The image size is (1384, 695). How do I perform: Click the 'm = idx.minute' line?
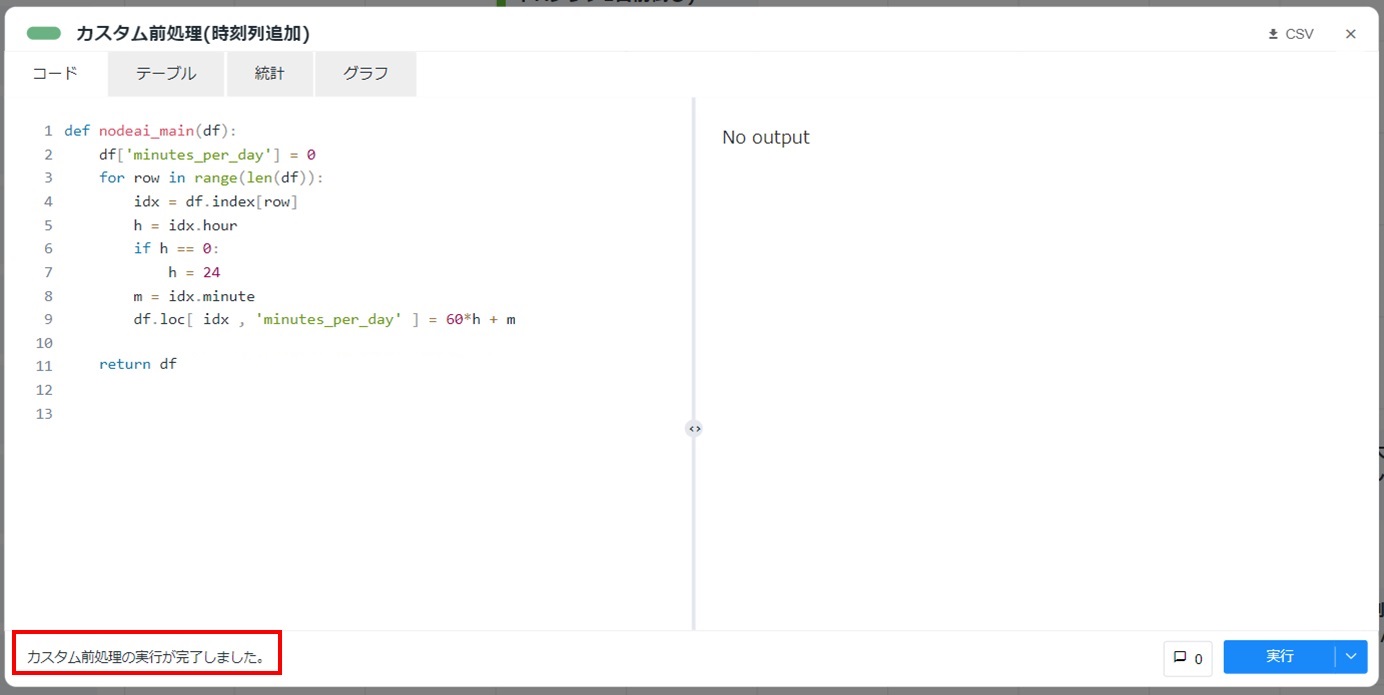194,297
